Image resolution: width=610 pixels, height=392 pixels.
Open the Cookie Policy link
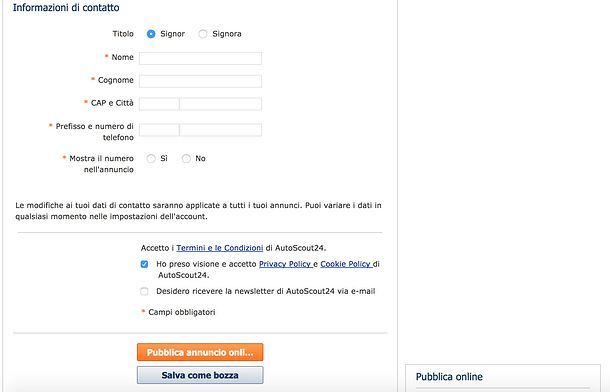click(346, 264)
